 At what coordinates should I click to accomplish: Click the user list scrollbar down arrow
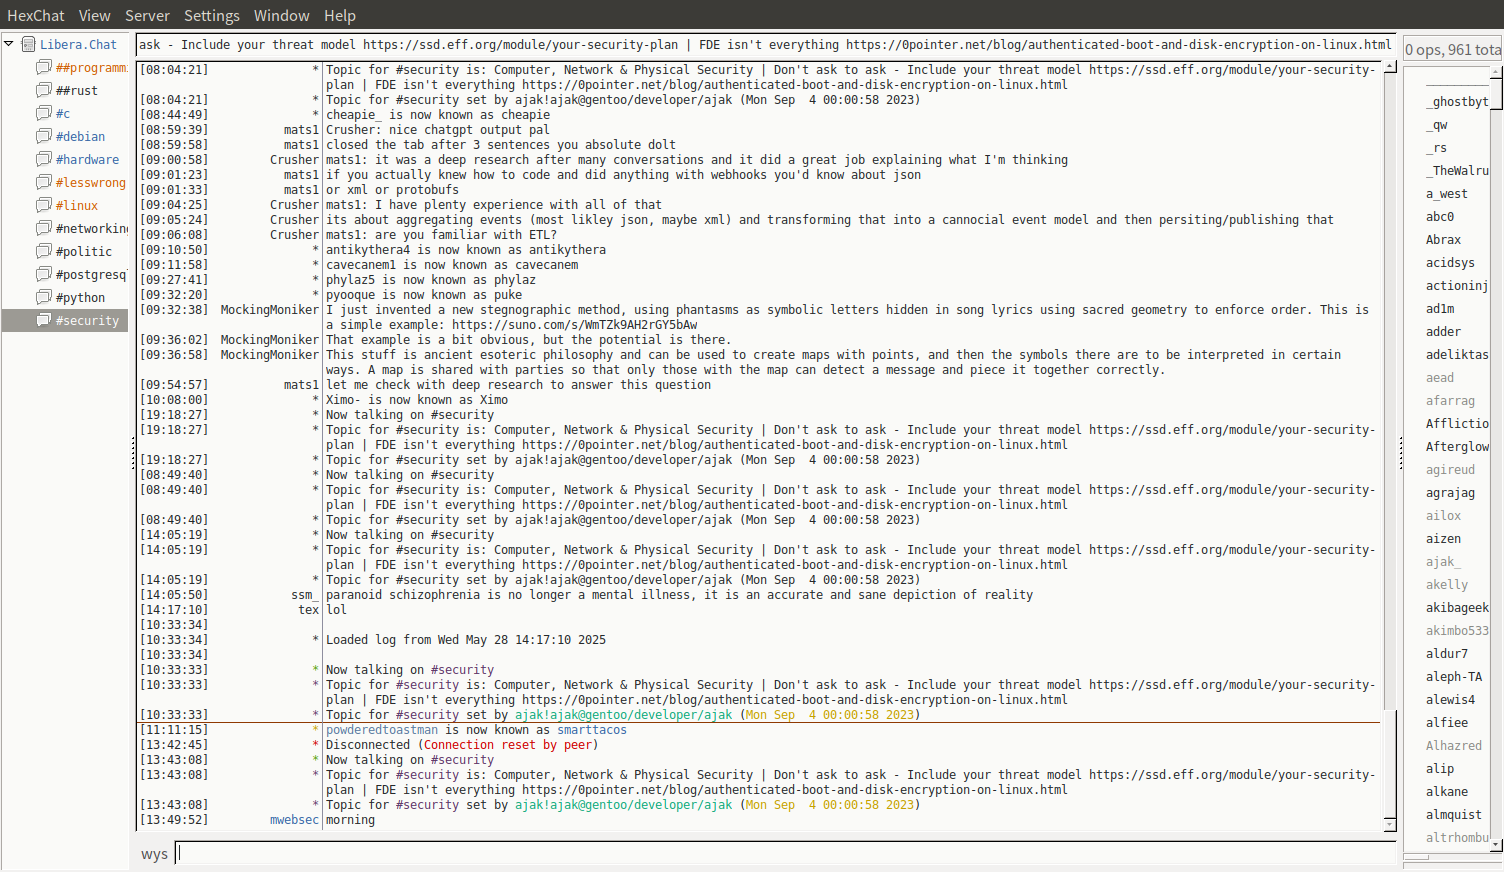click(1497, 845)
